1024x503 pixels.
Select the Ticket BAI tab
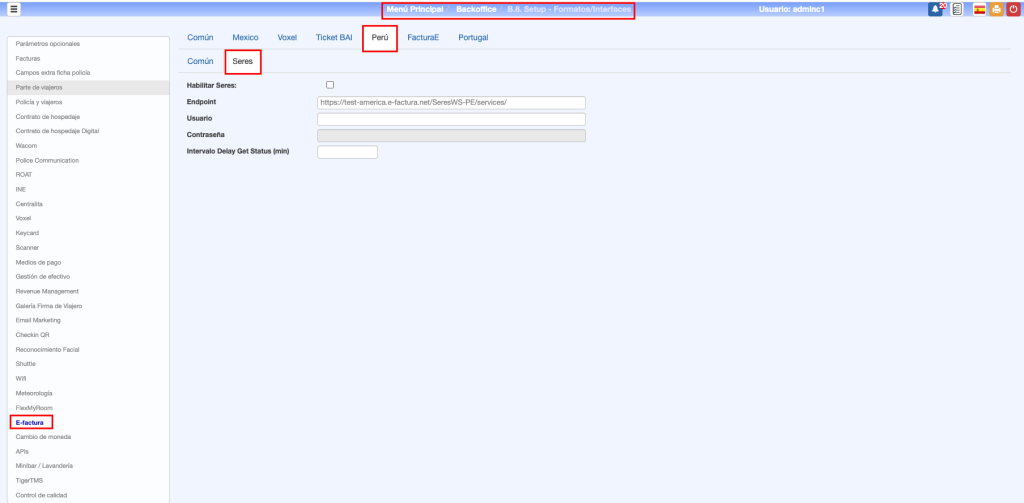[x=334, y=37]
